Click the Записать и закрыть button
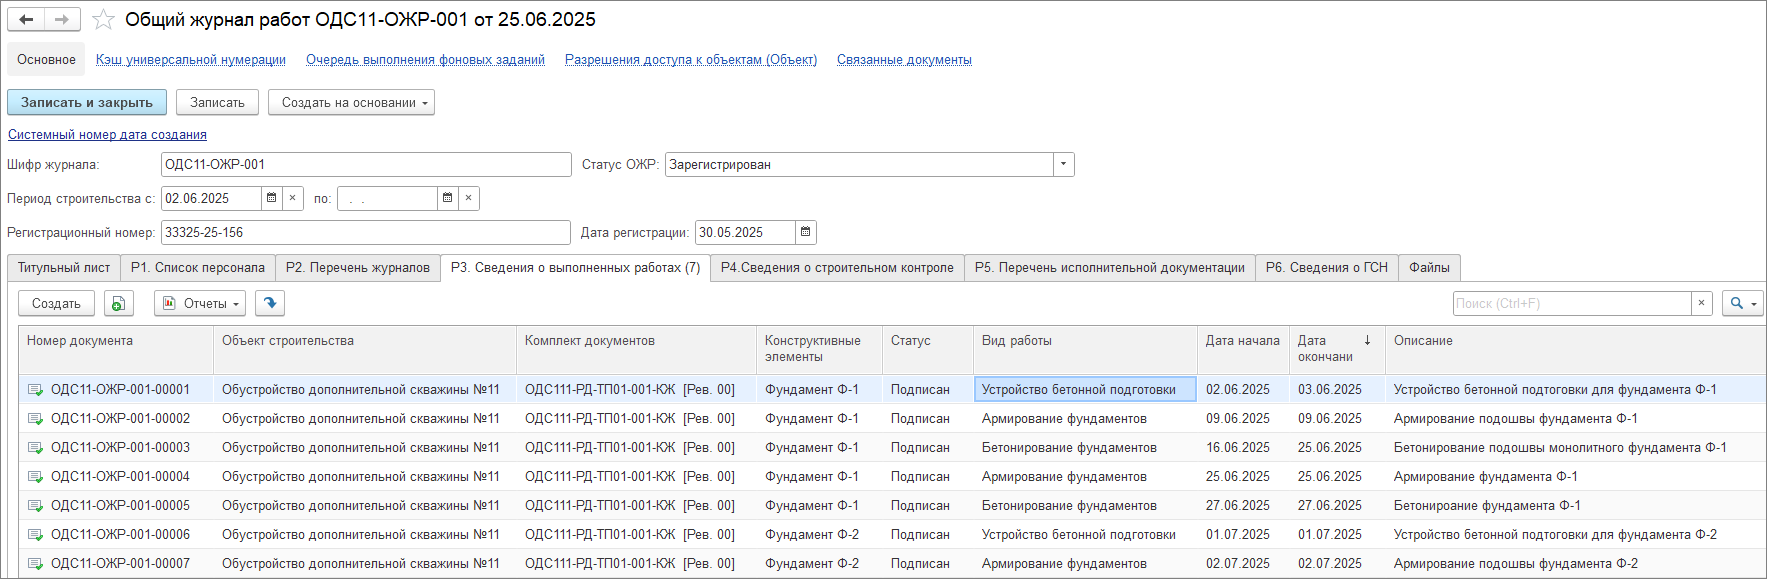1767x579 pixels. pos(87,102)
